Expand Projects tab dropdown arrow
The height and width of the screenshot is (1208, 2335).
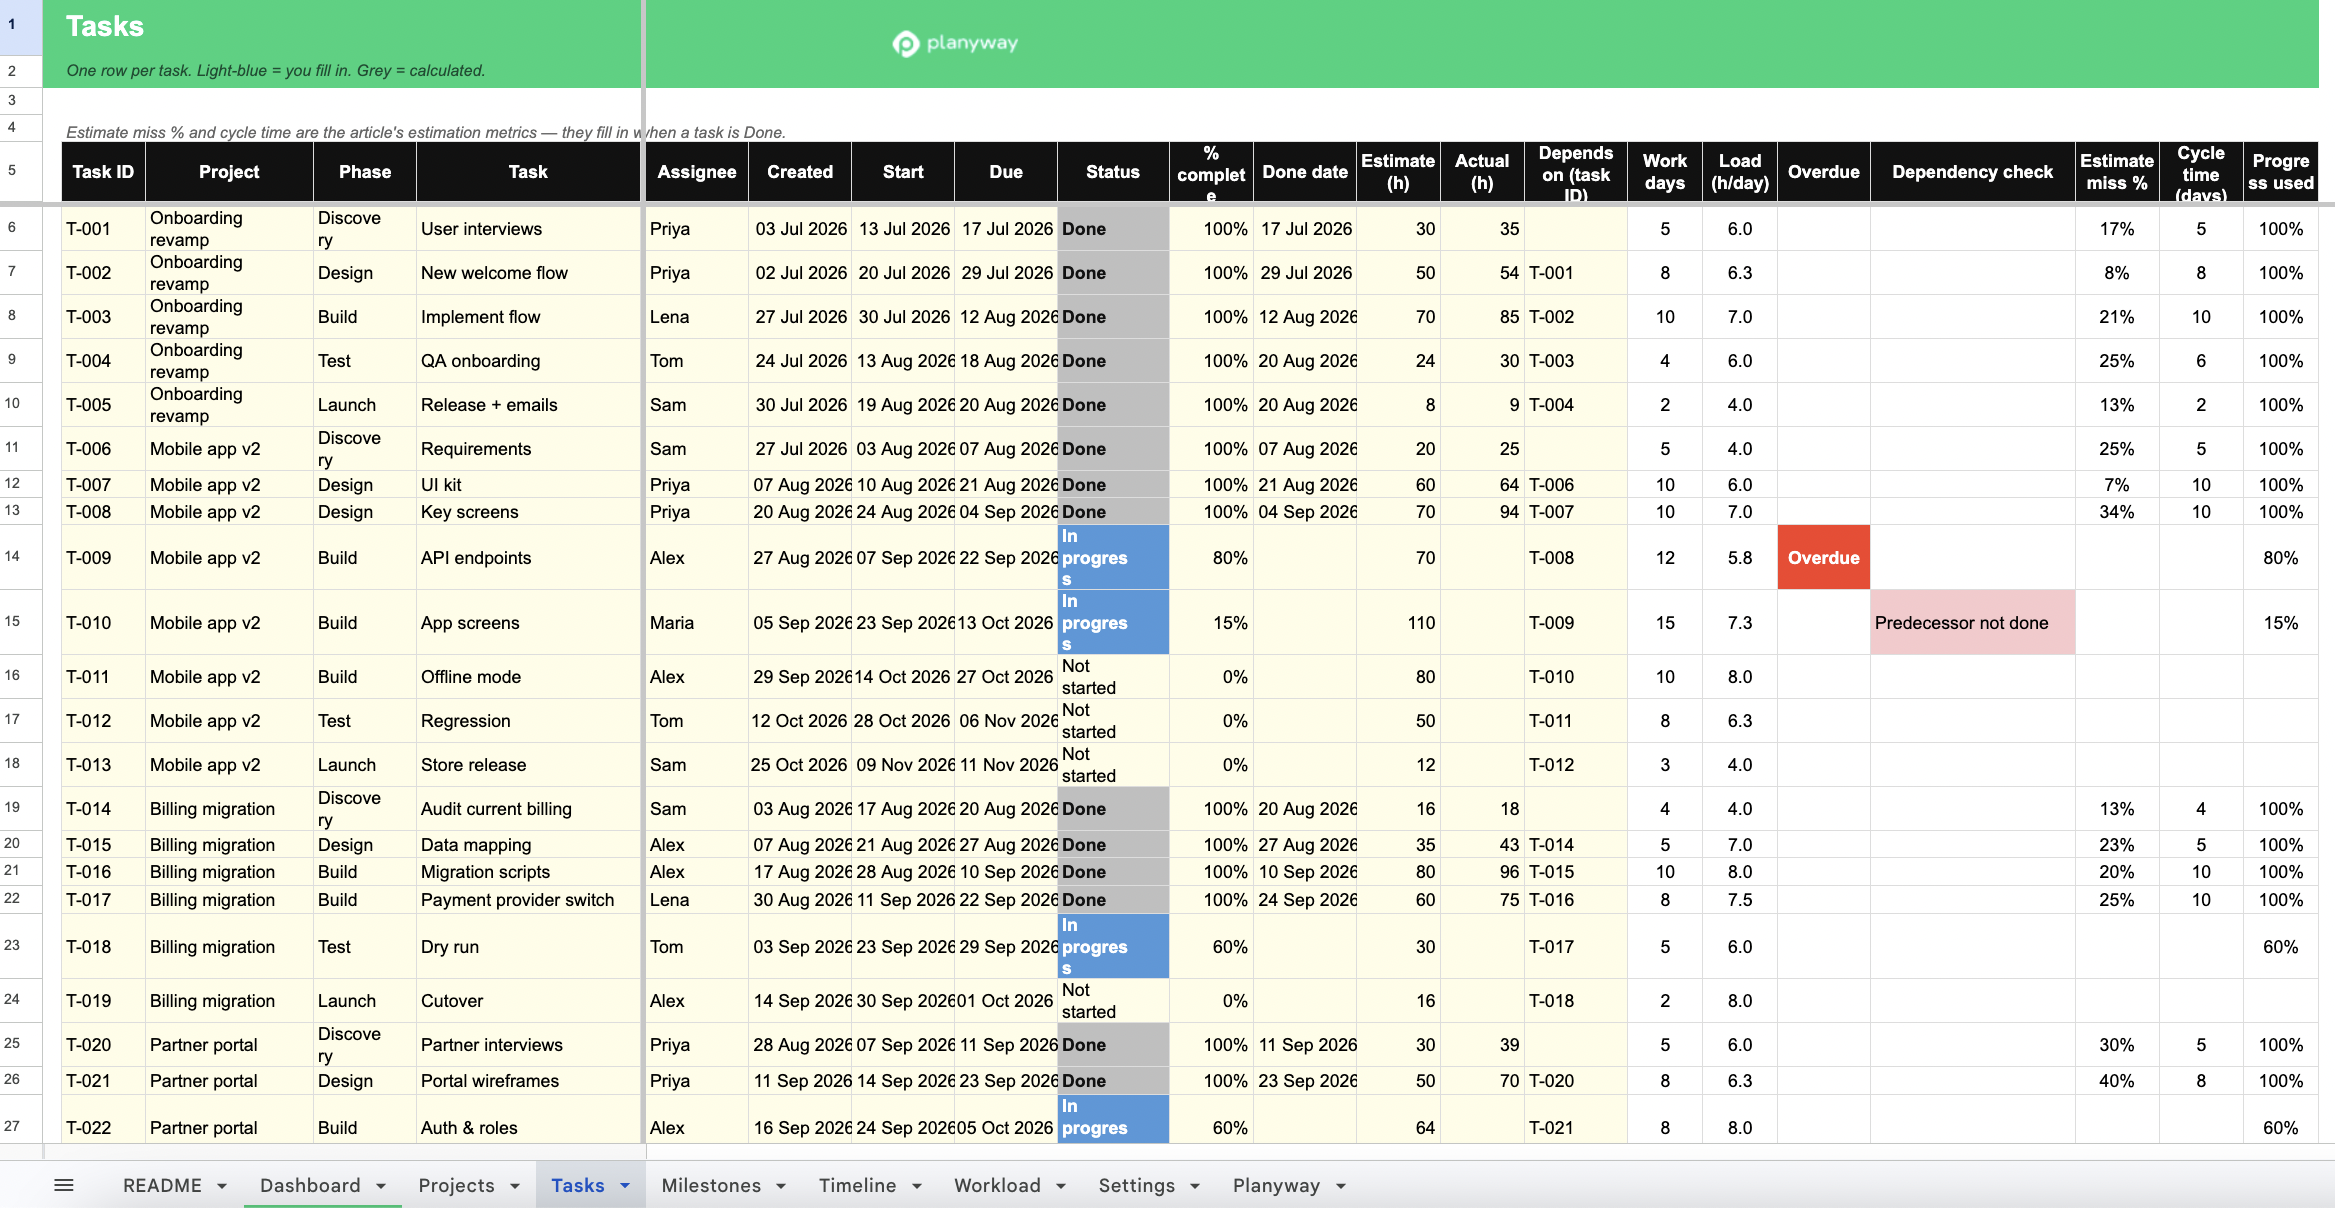point(515,1186)
